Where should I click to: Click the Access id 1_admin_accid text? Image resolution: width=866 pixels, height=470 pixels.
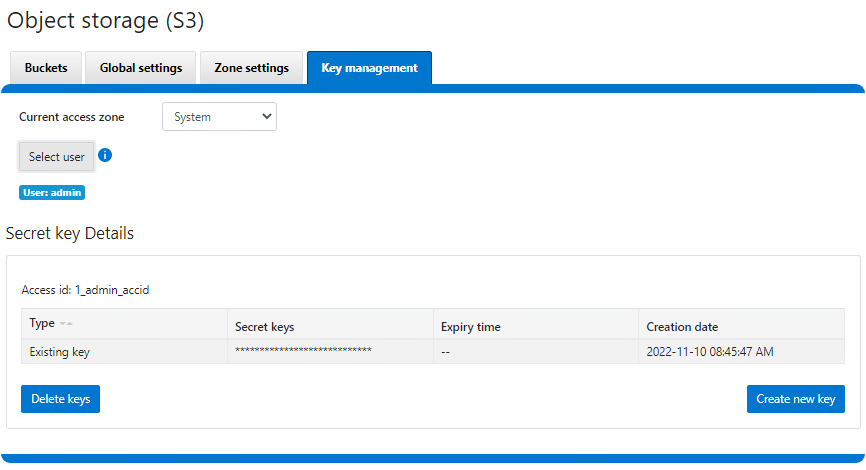coord(85,290)
